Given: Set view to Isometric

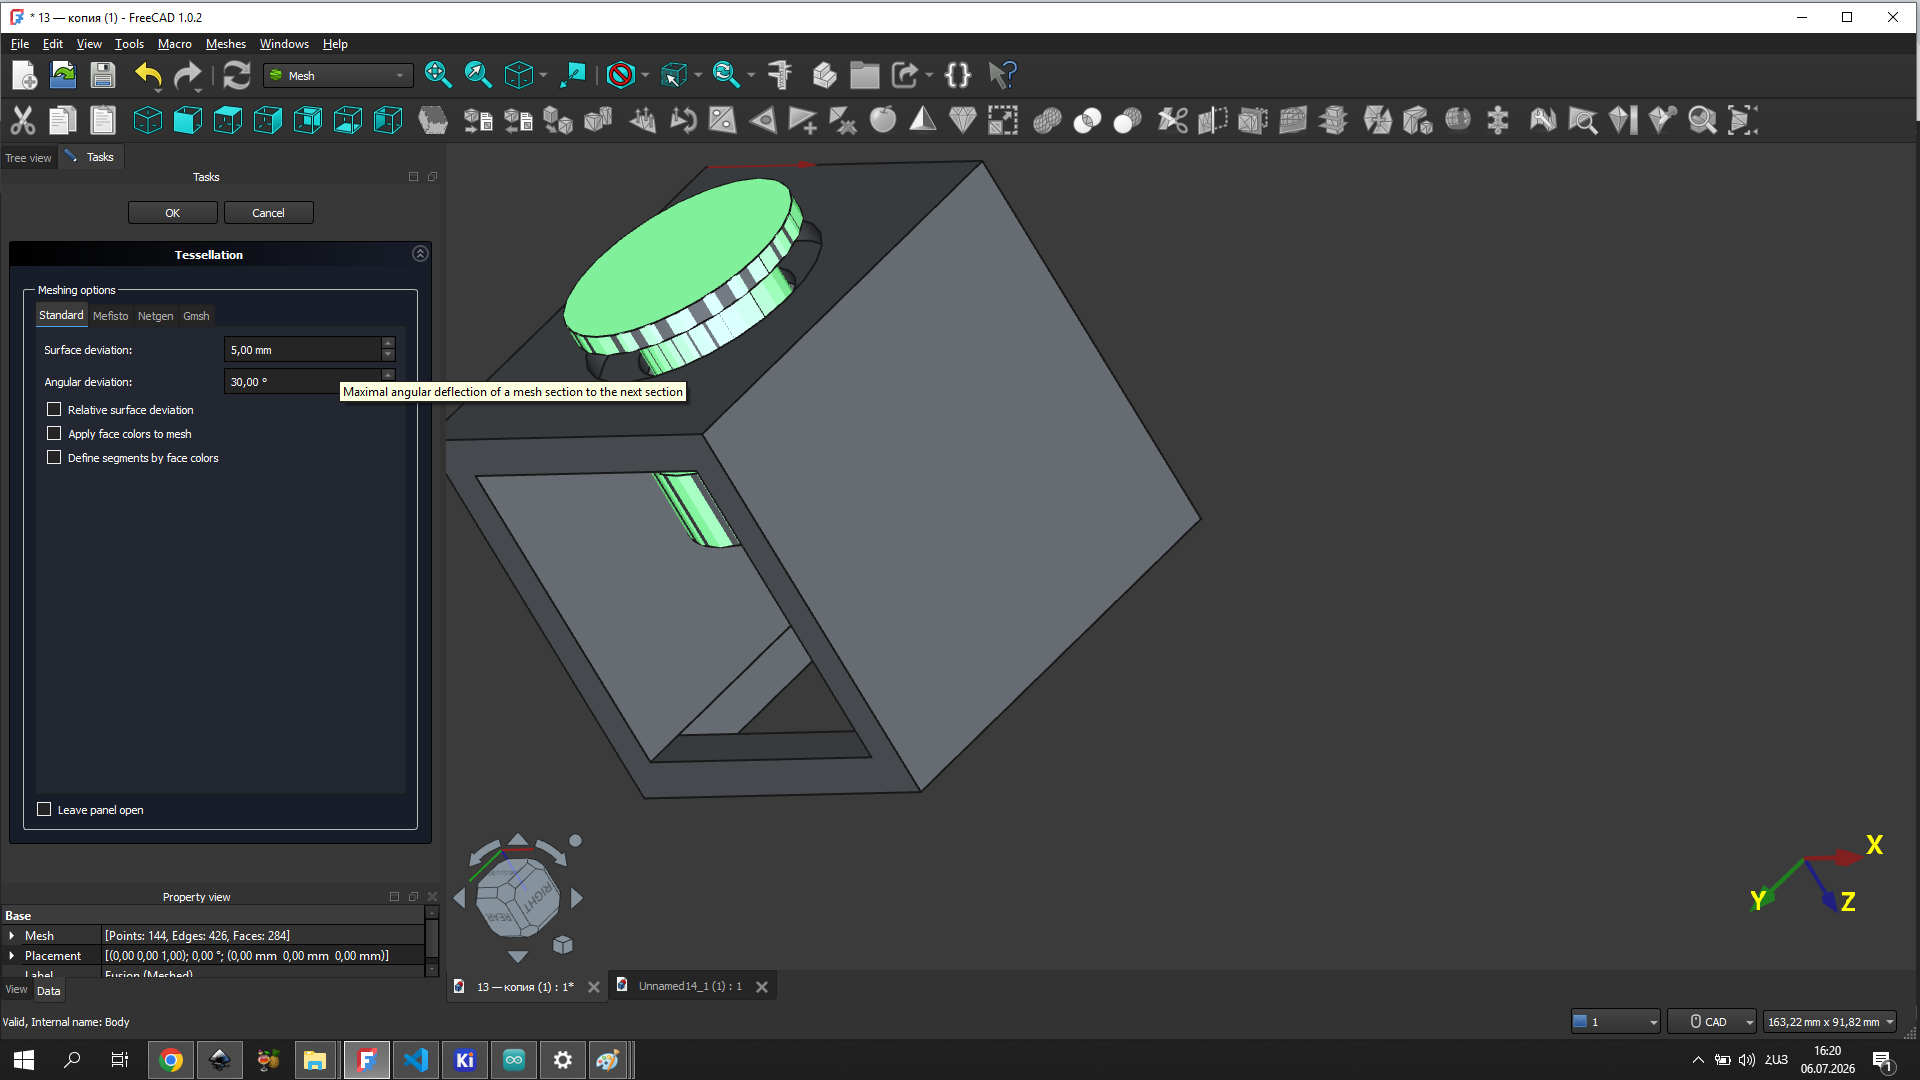Looking at the screenshot, I should tap(147, 121).
